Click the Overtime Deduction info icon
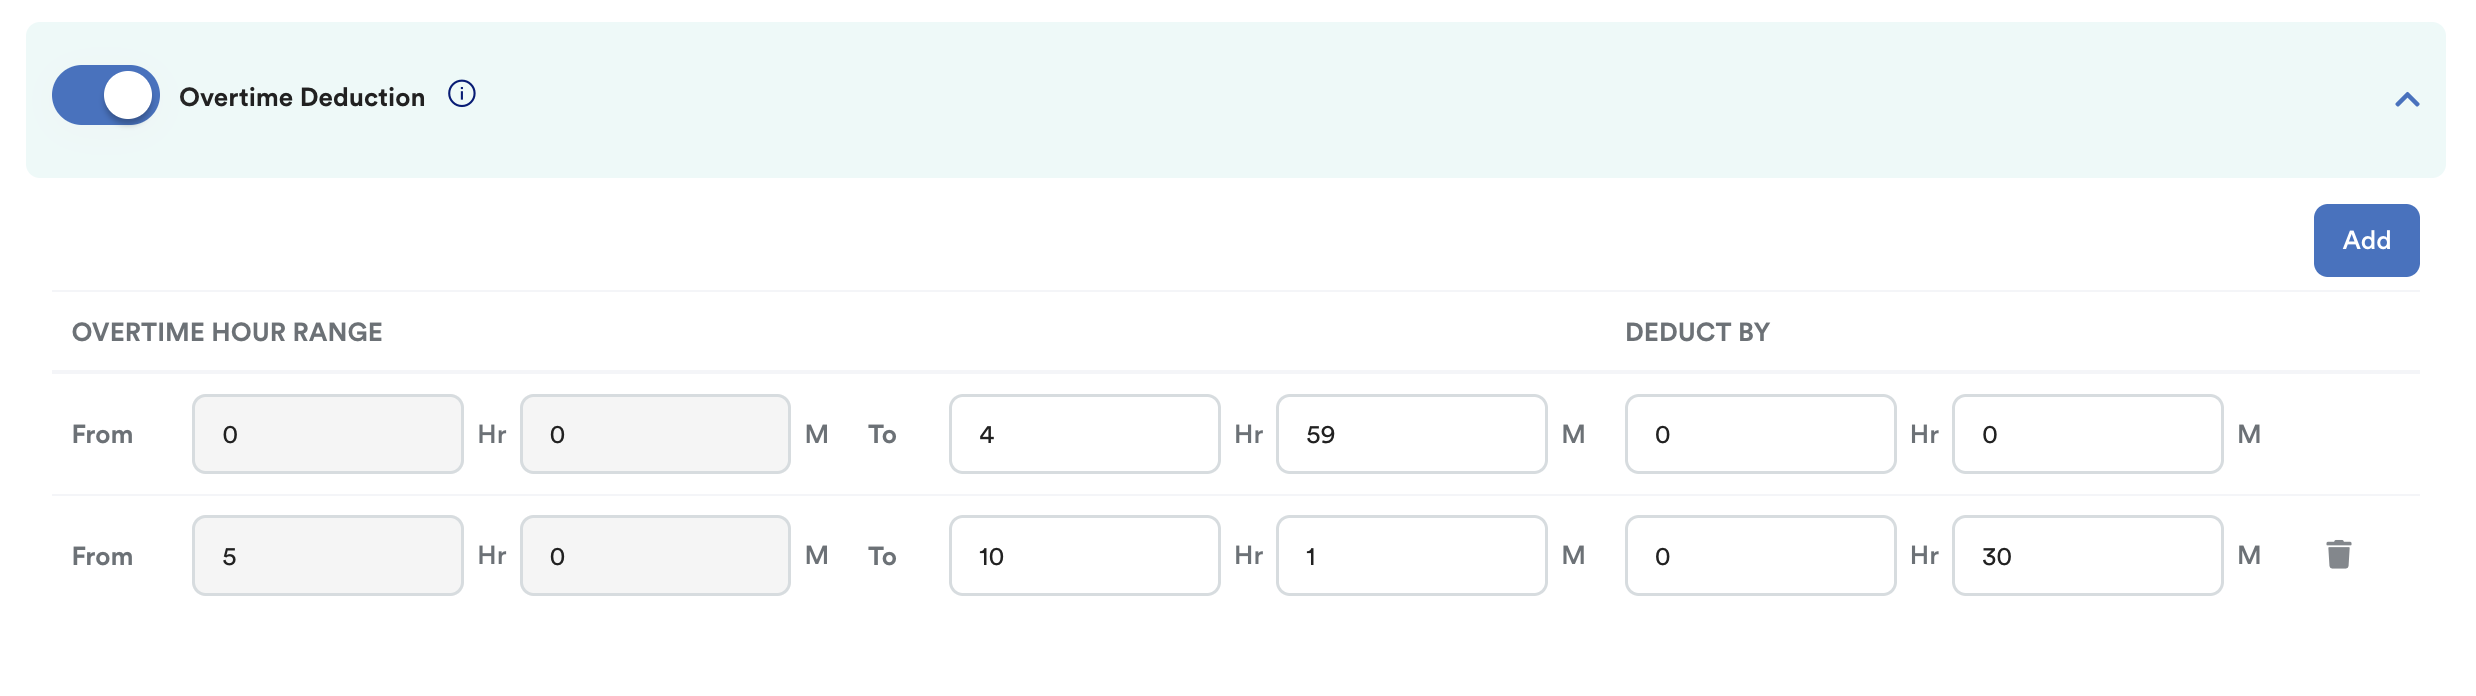This screenshot has width=2476, height=696. coord(461,94)
